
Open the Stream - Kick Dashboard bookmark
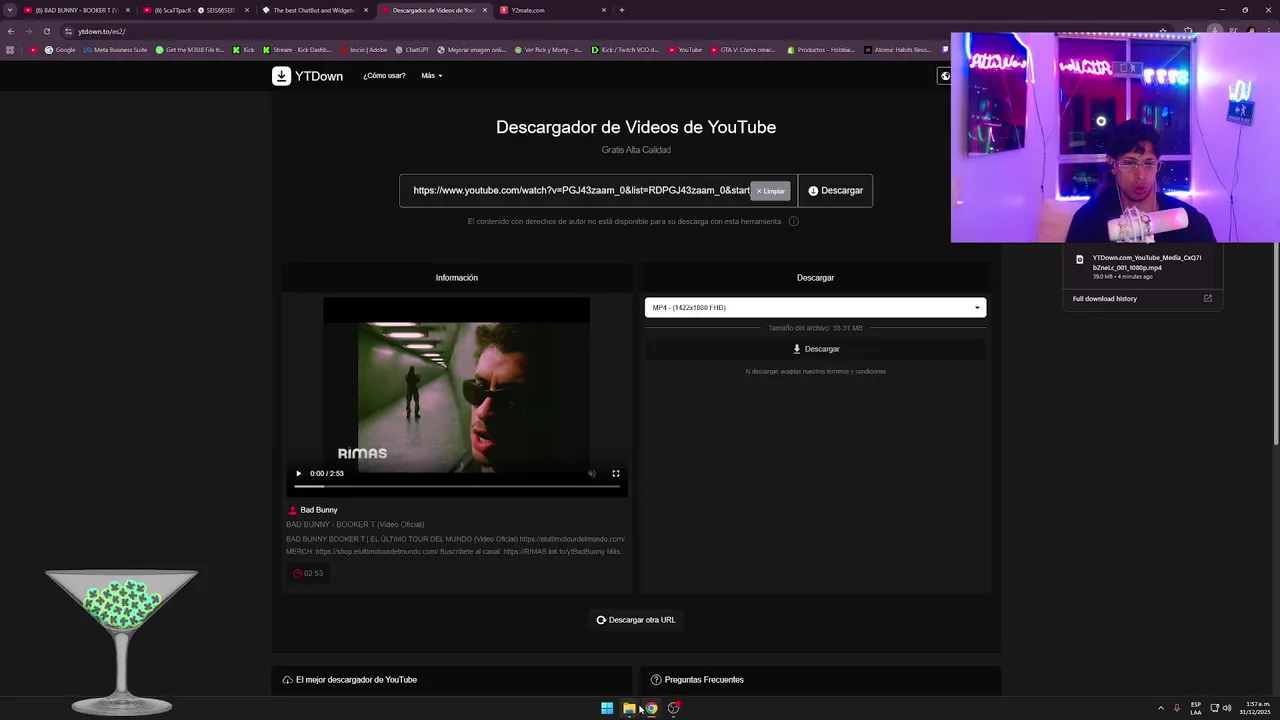point(296,49)
